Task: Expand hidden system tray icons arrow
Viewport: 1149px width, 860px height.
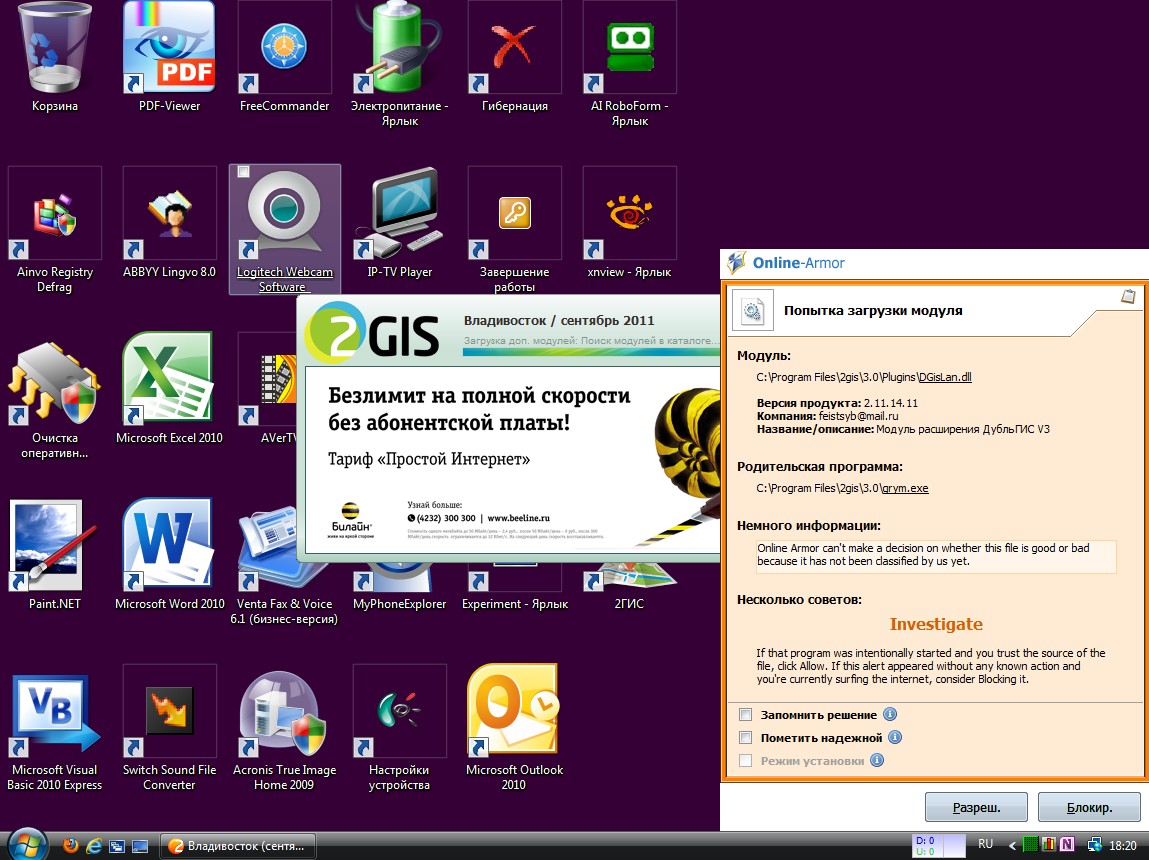Action: (x=1012, y=845)
